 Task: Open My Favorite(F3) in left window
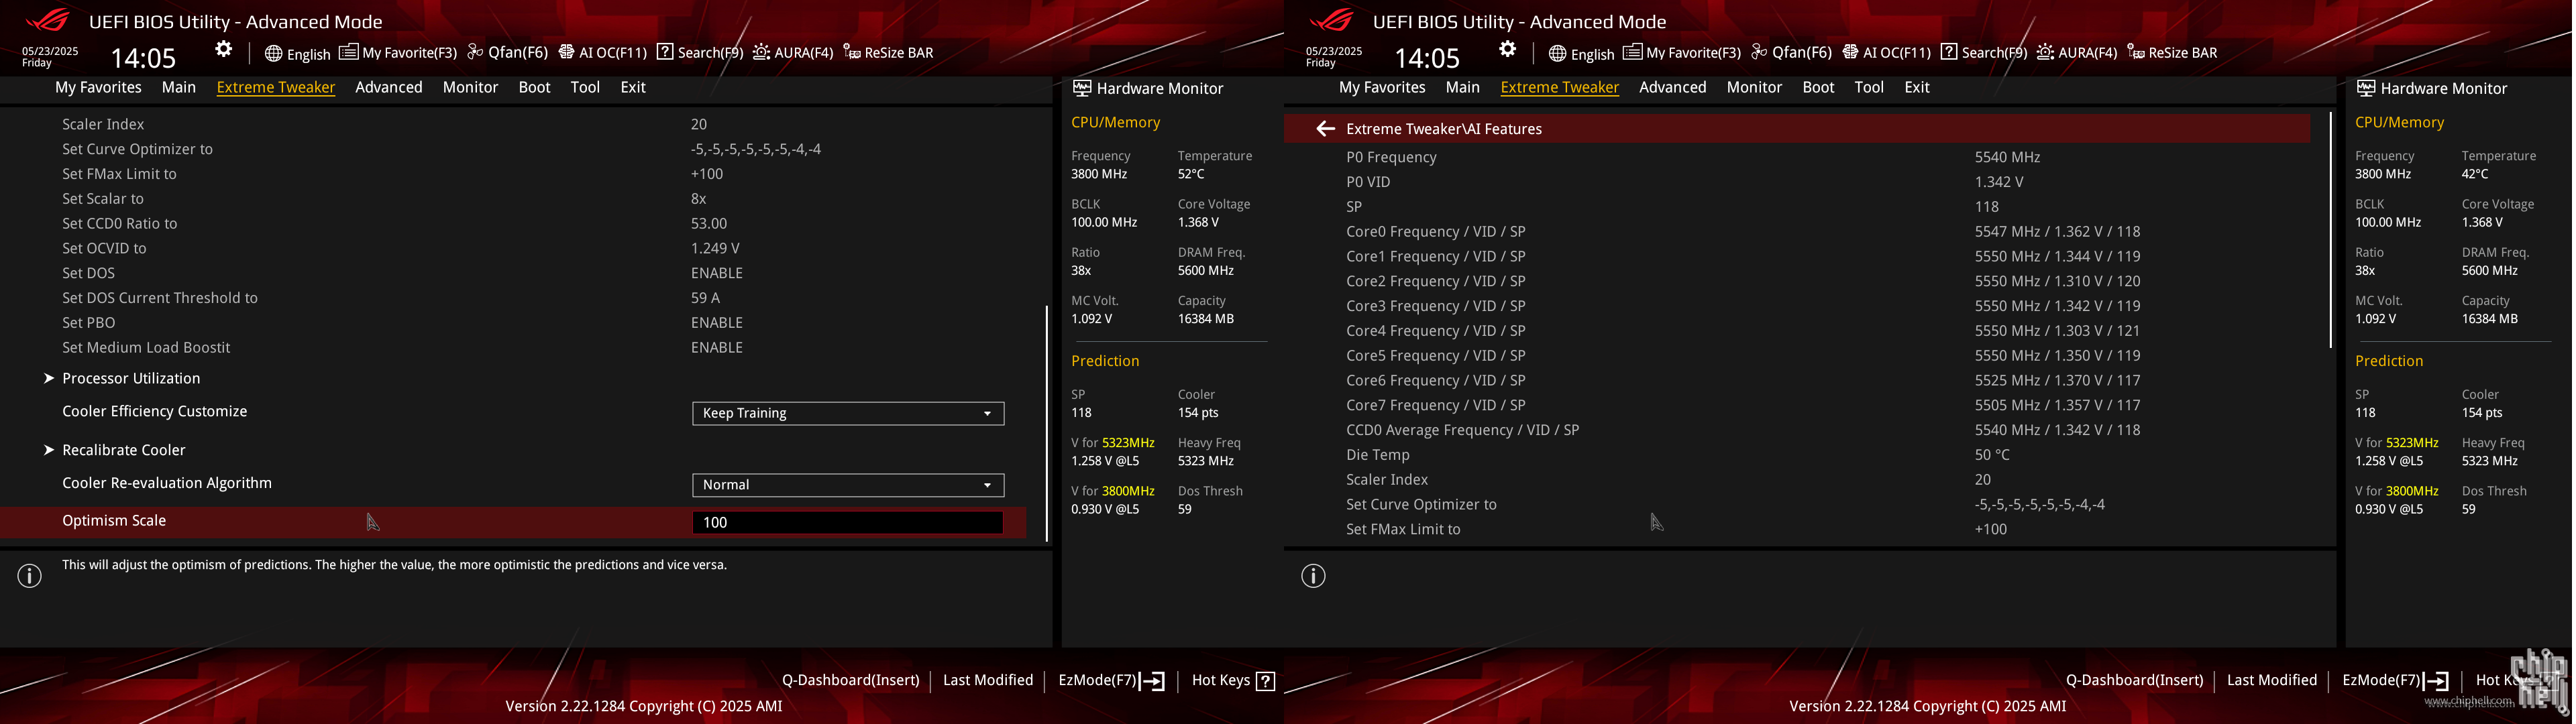(x=398, y=53)
